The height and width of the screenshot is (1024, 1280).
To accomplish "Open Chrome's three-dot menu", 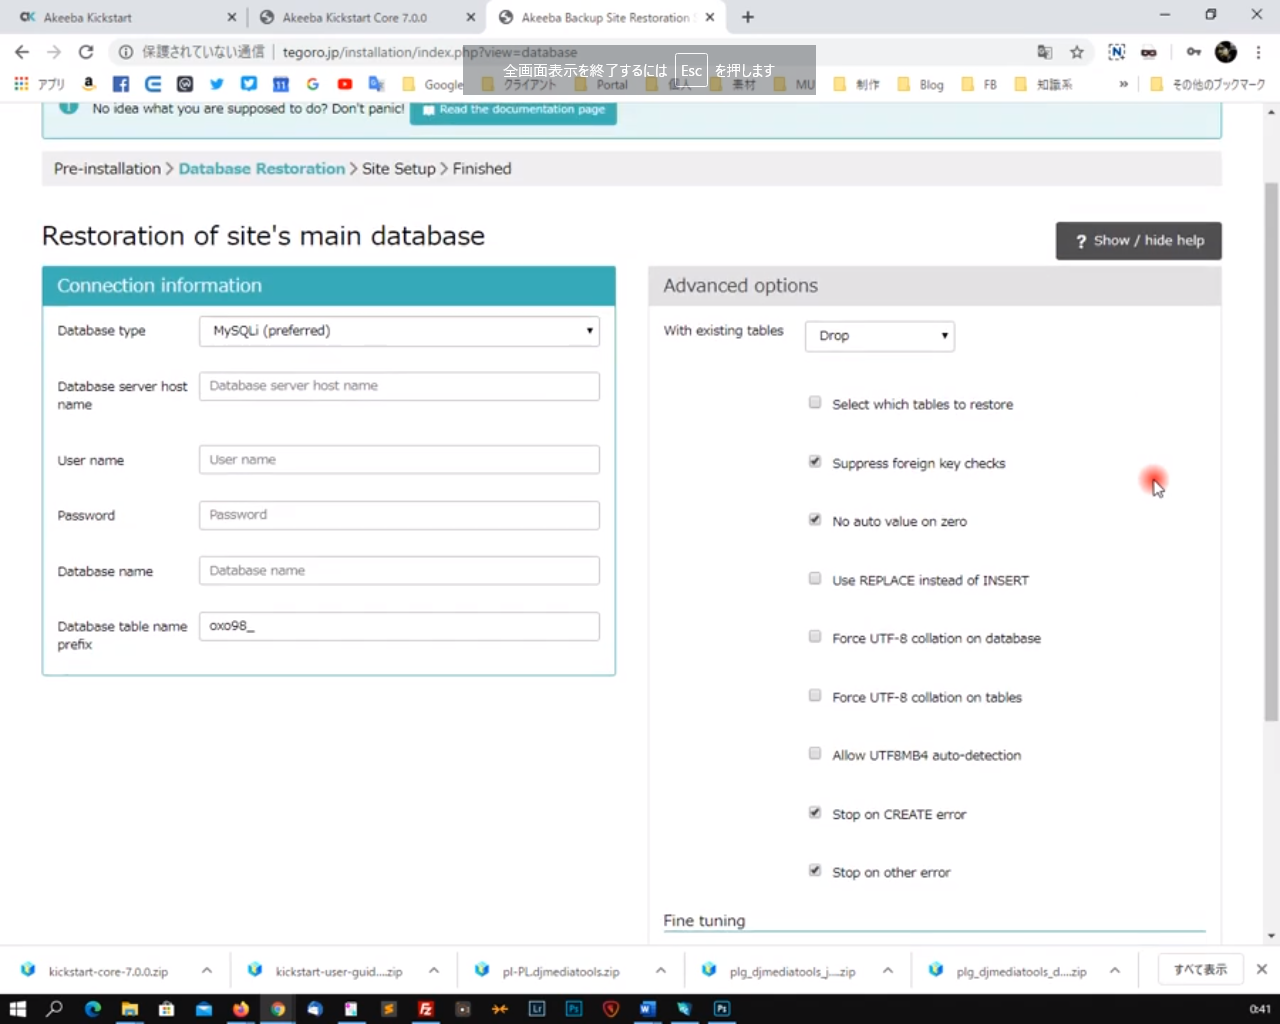I will click(x=1258, y=52).
